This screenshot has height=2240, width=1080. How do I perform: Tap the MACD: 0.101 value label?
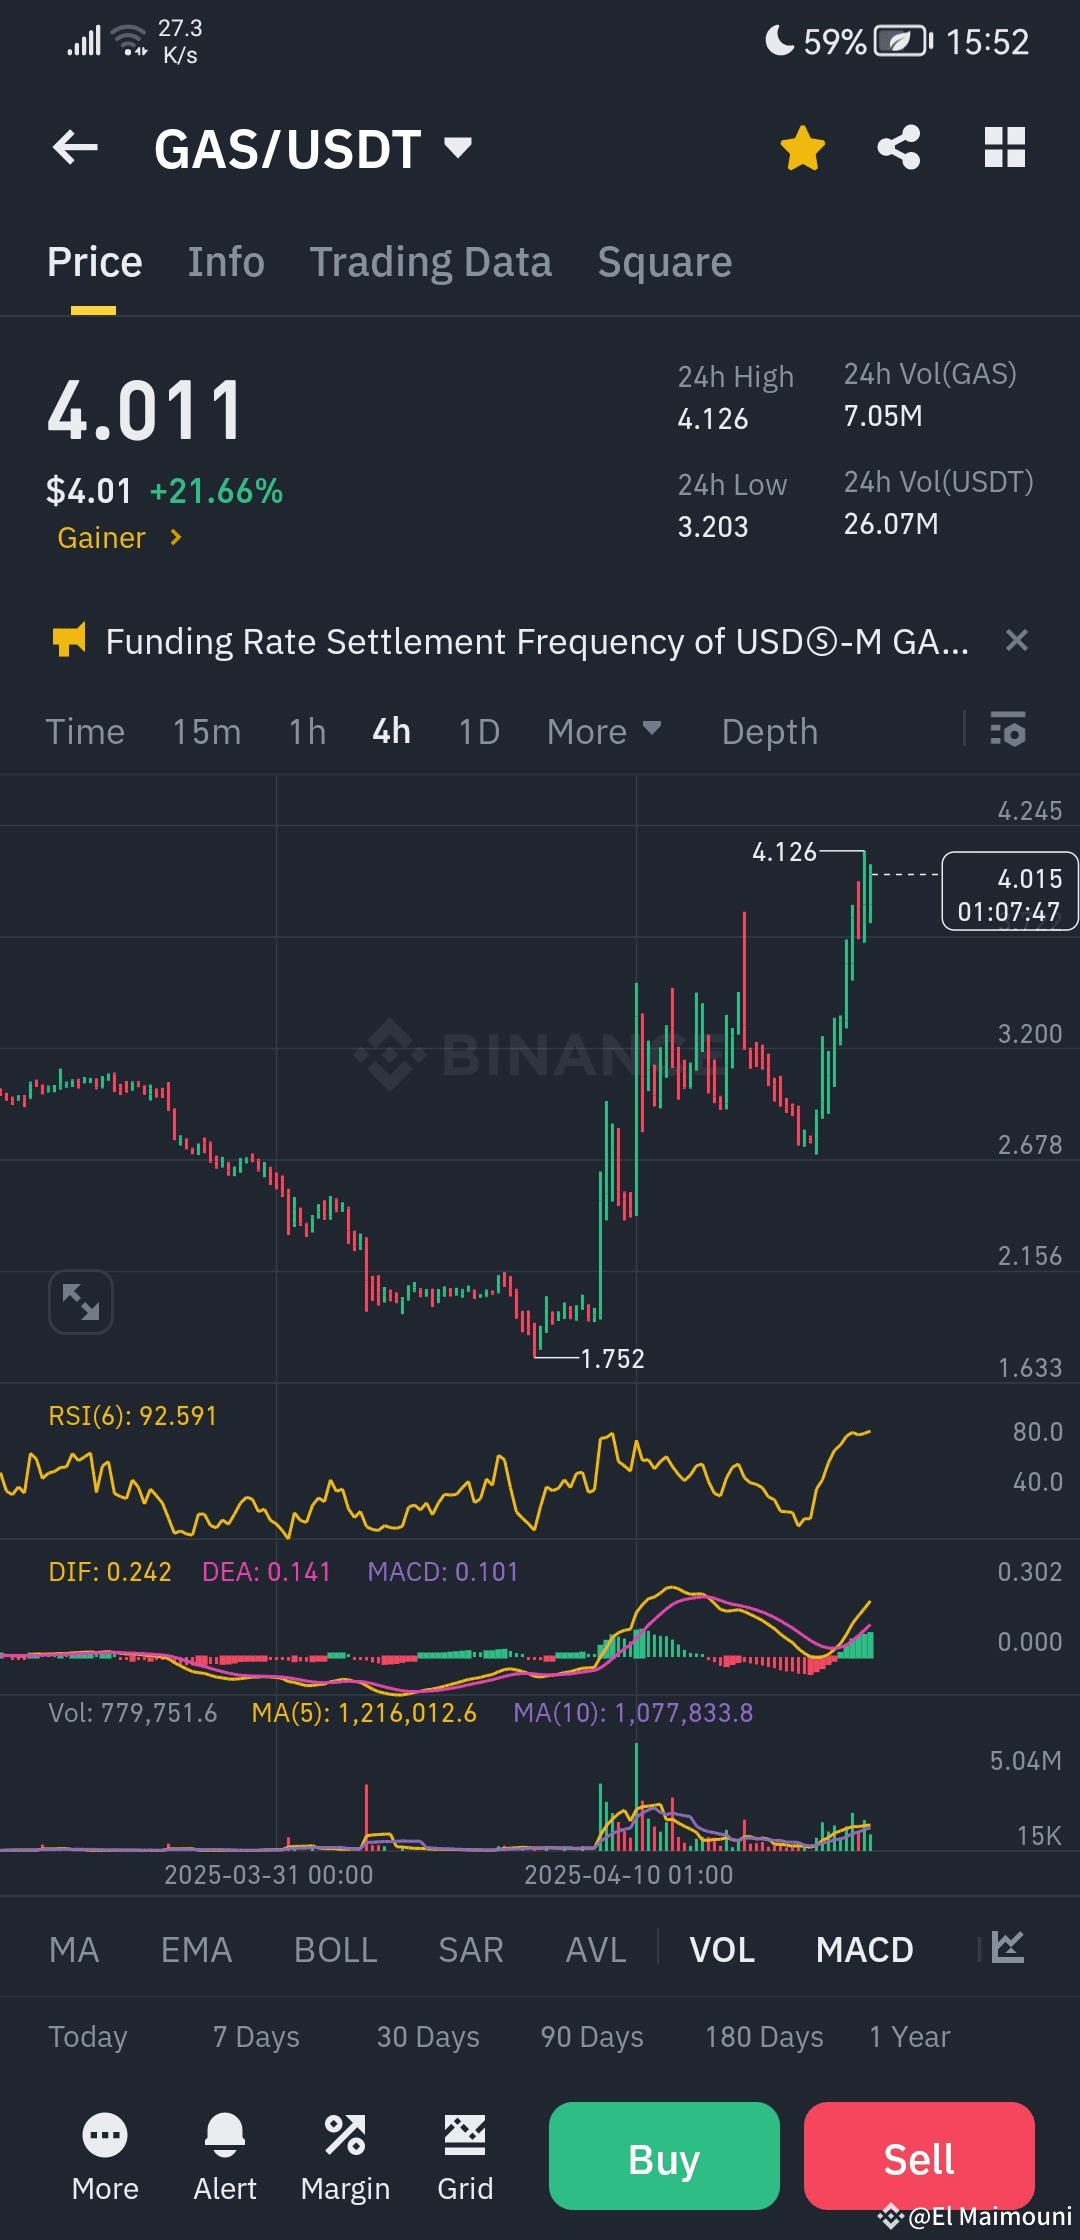pyautogui.click(x=443, y=1572)
